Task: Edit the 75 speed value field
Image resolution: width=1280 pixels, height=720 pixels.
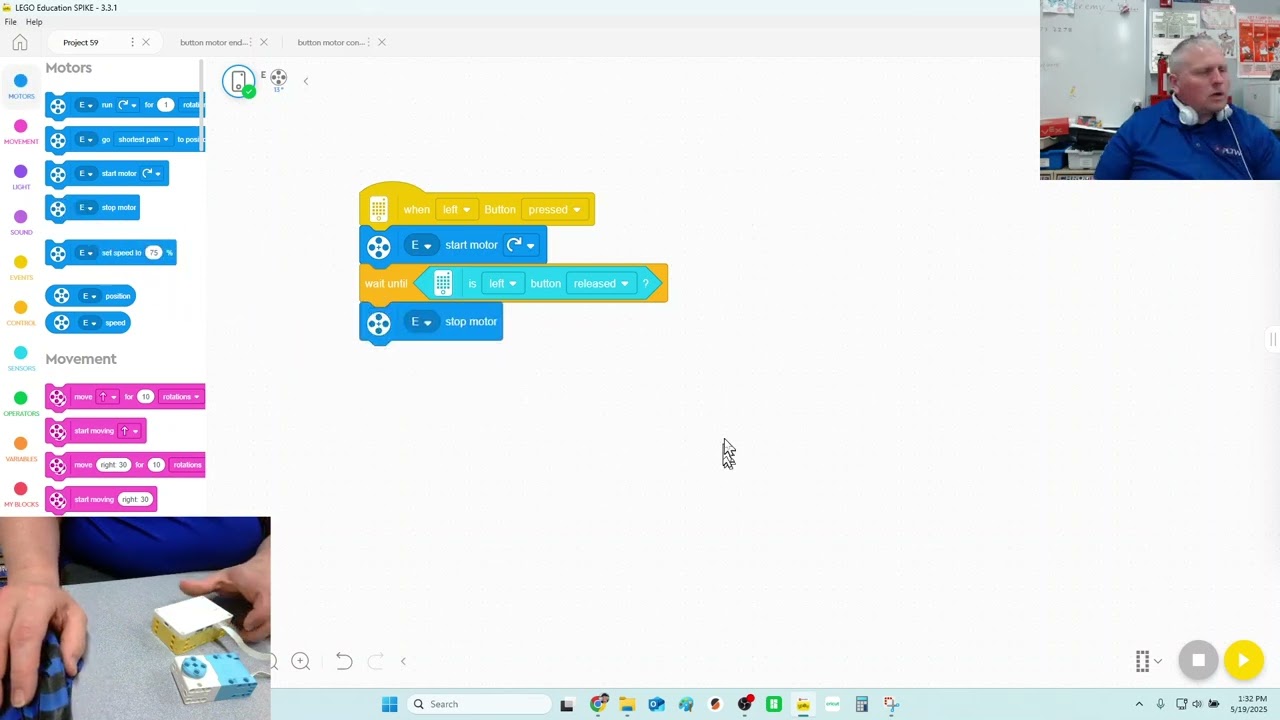Action: (x=154, y=253)
